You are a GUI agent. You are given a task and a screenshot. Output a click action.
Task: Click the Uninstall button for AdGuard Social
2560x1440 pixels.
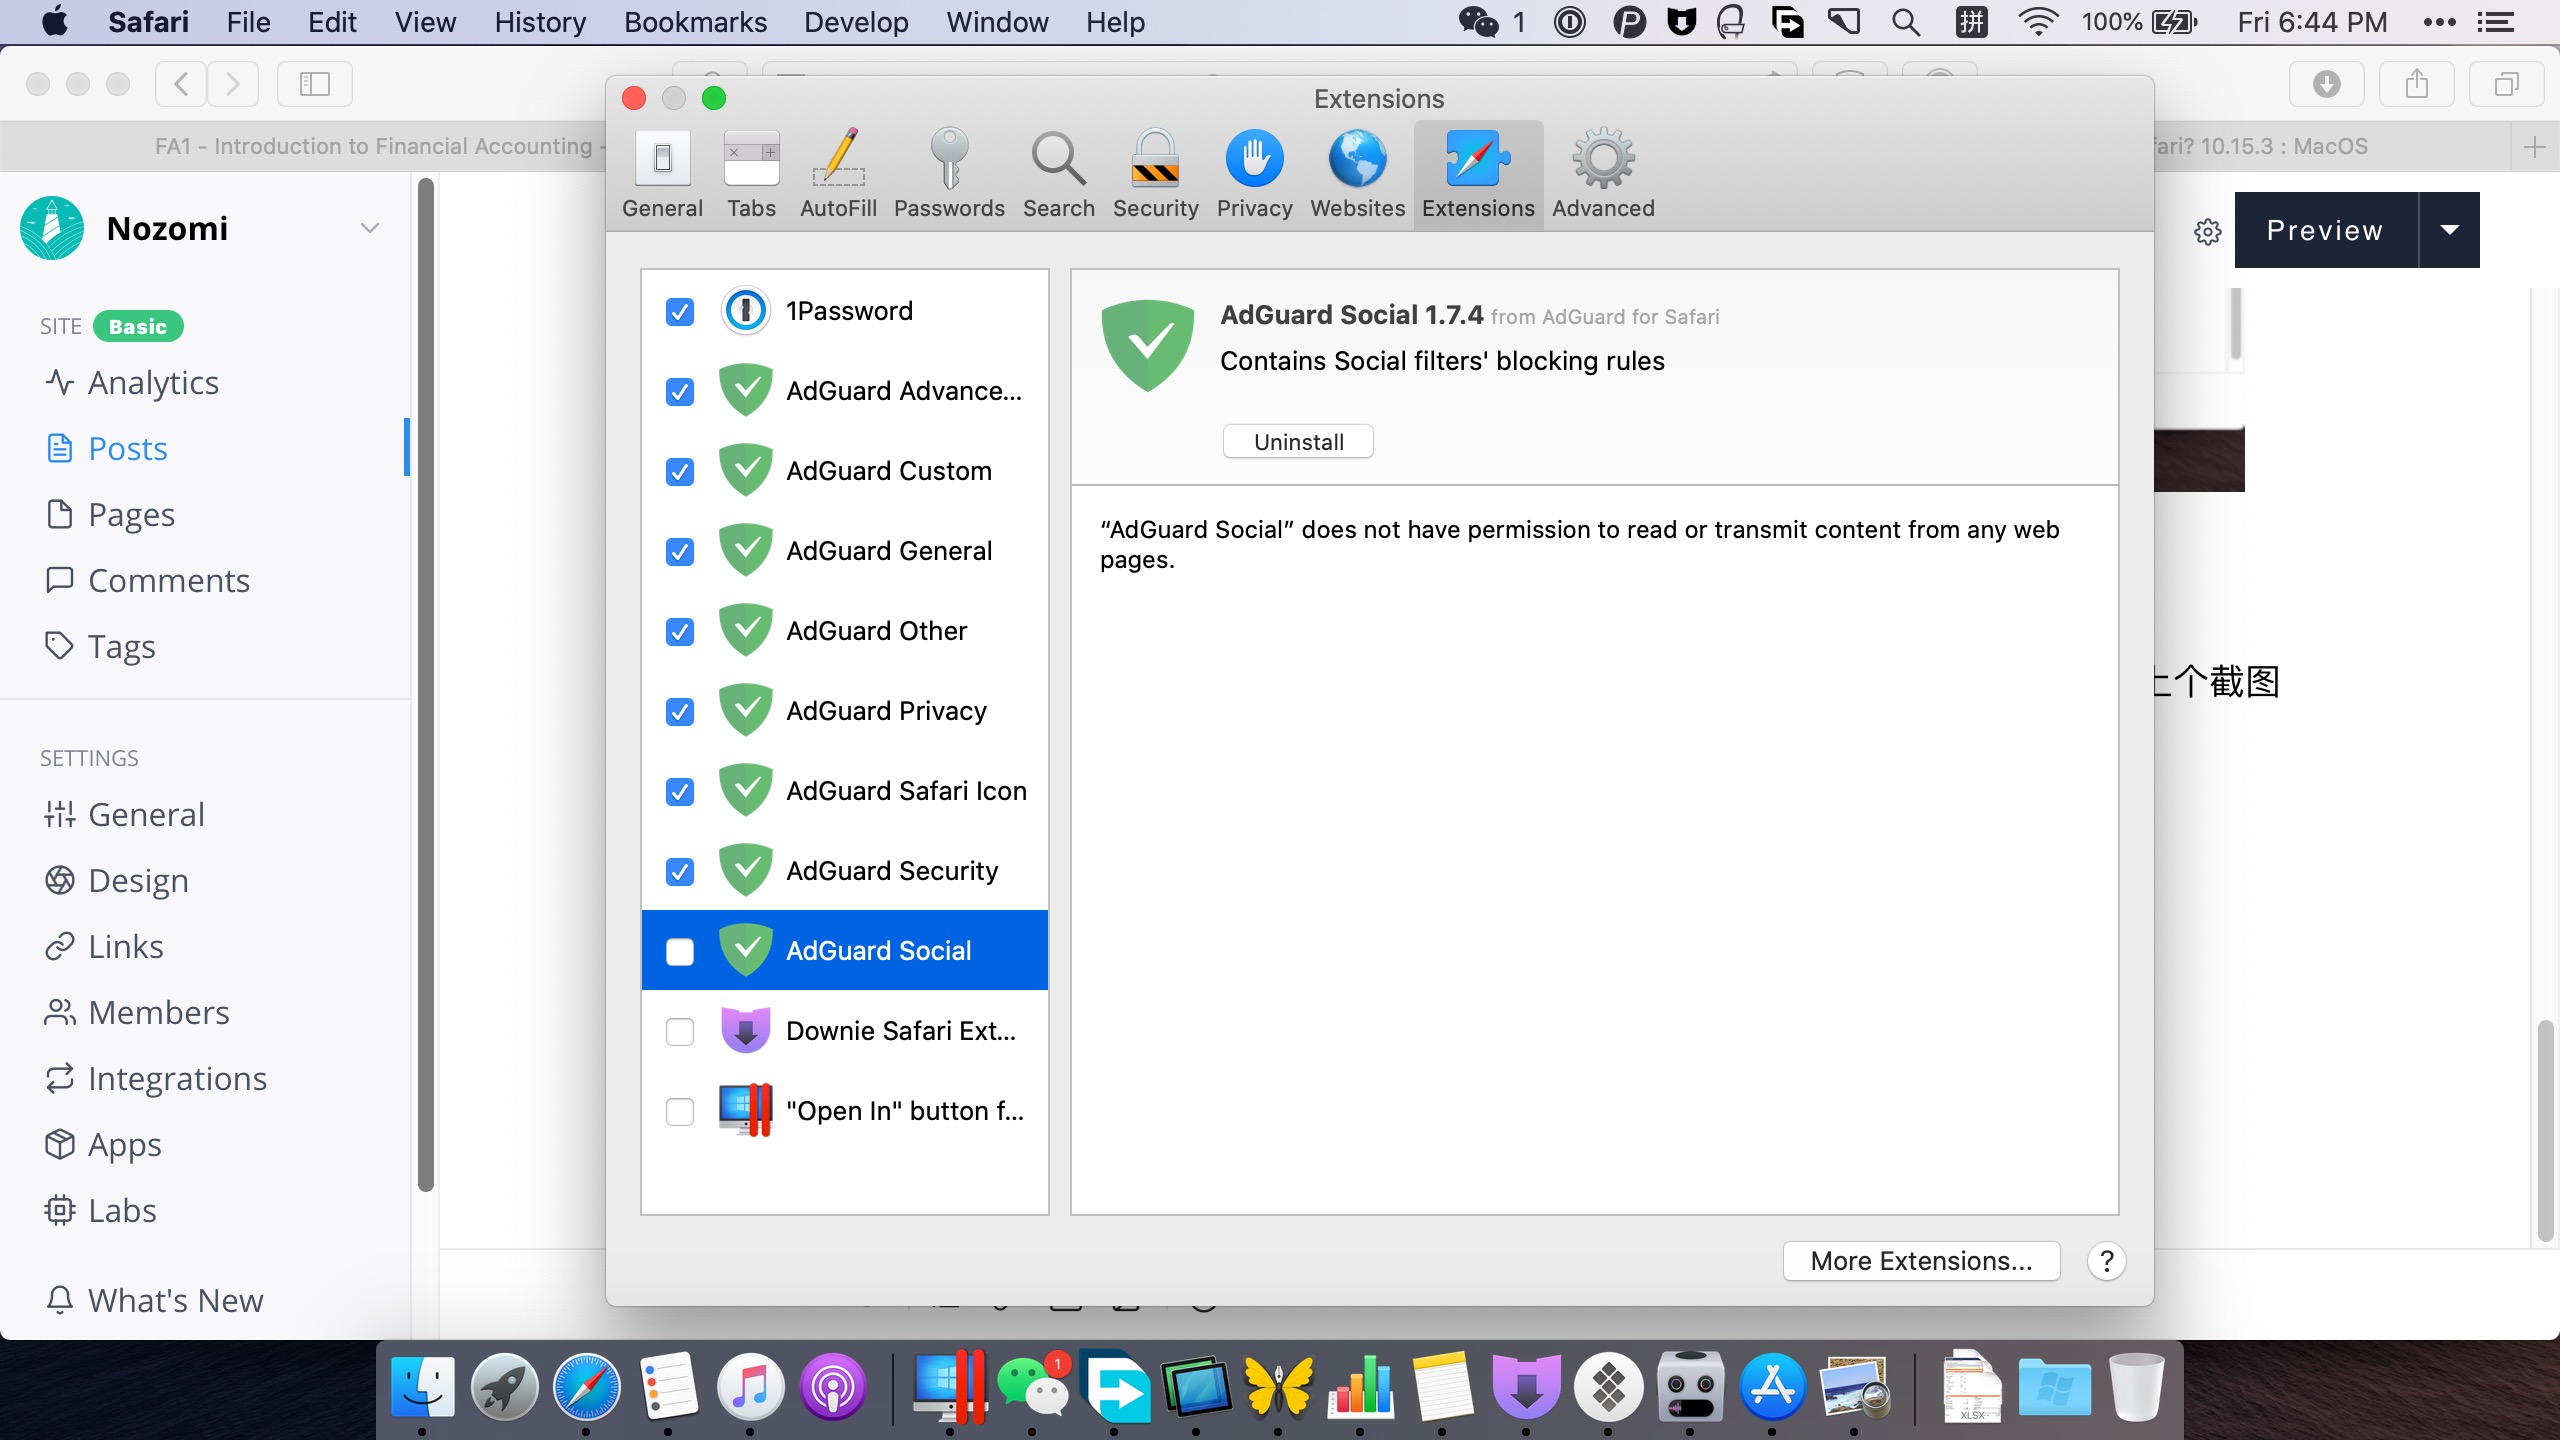1298,442
